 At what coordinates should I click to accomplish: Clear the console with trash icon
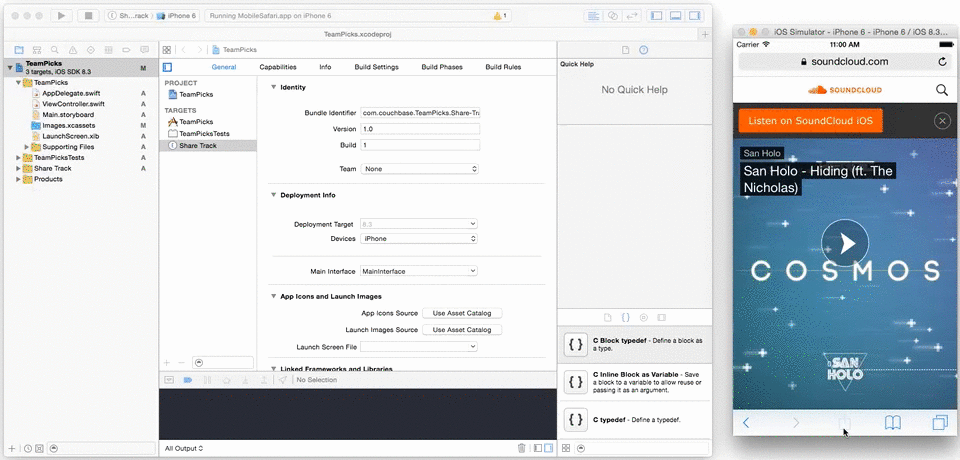point(522,448)
